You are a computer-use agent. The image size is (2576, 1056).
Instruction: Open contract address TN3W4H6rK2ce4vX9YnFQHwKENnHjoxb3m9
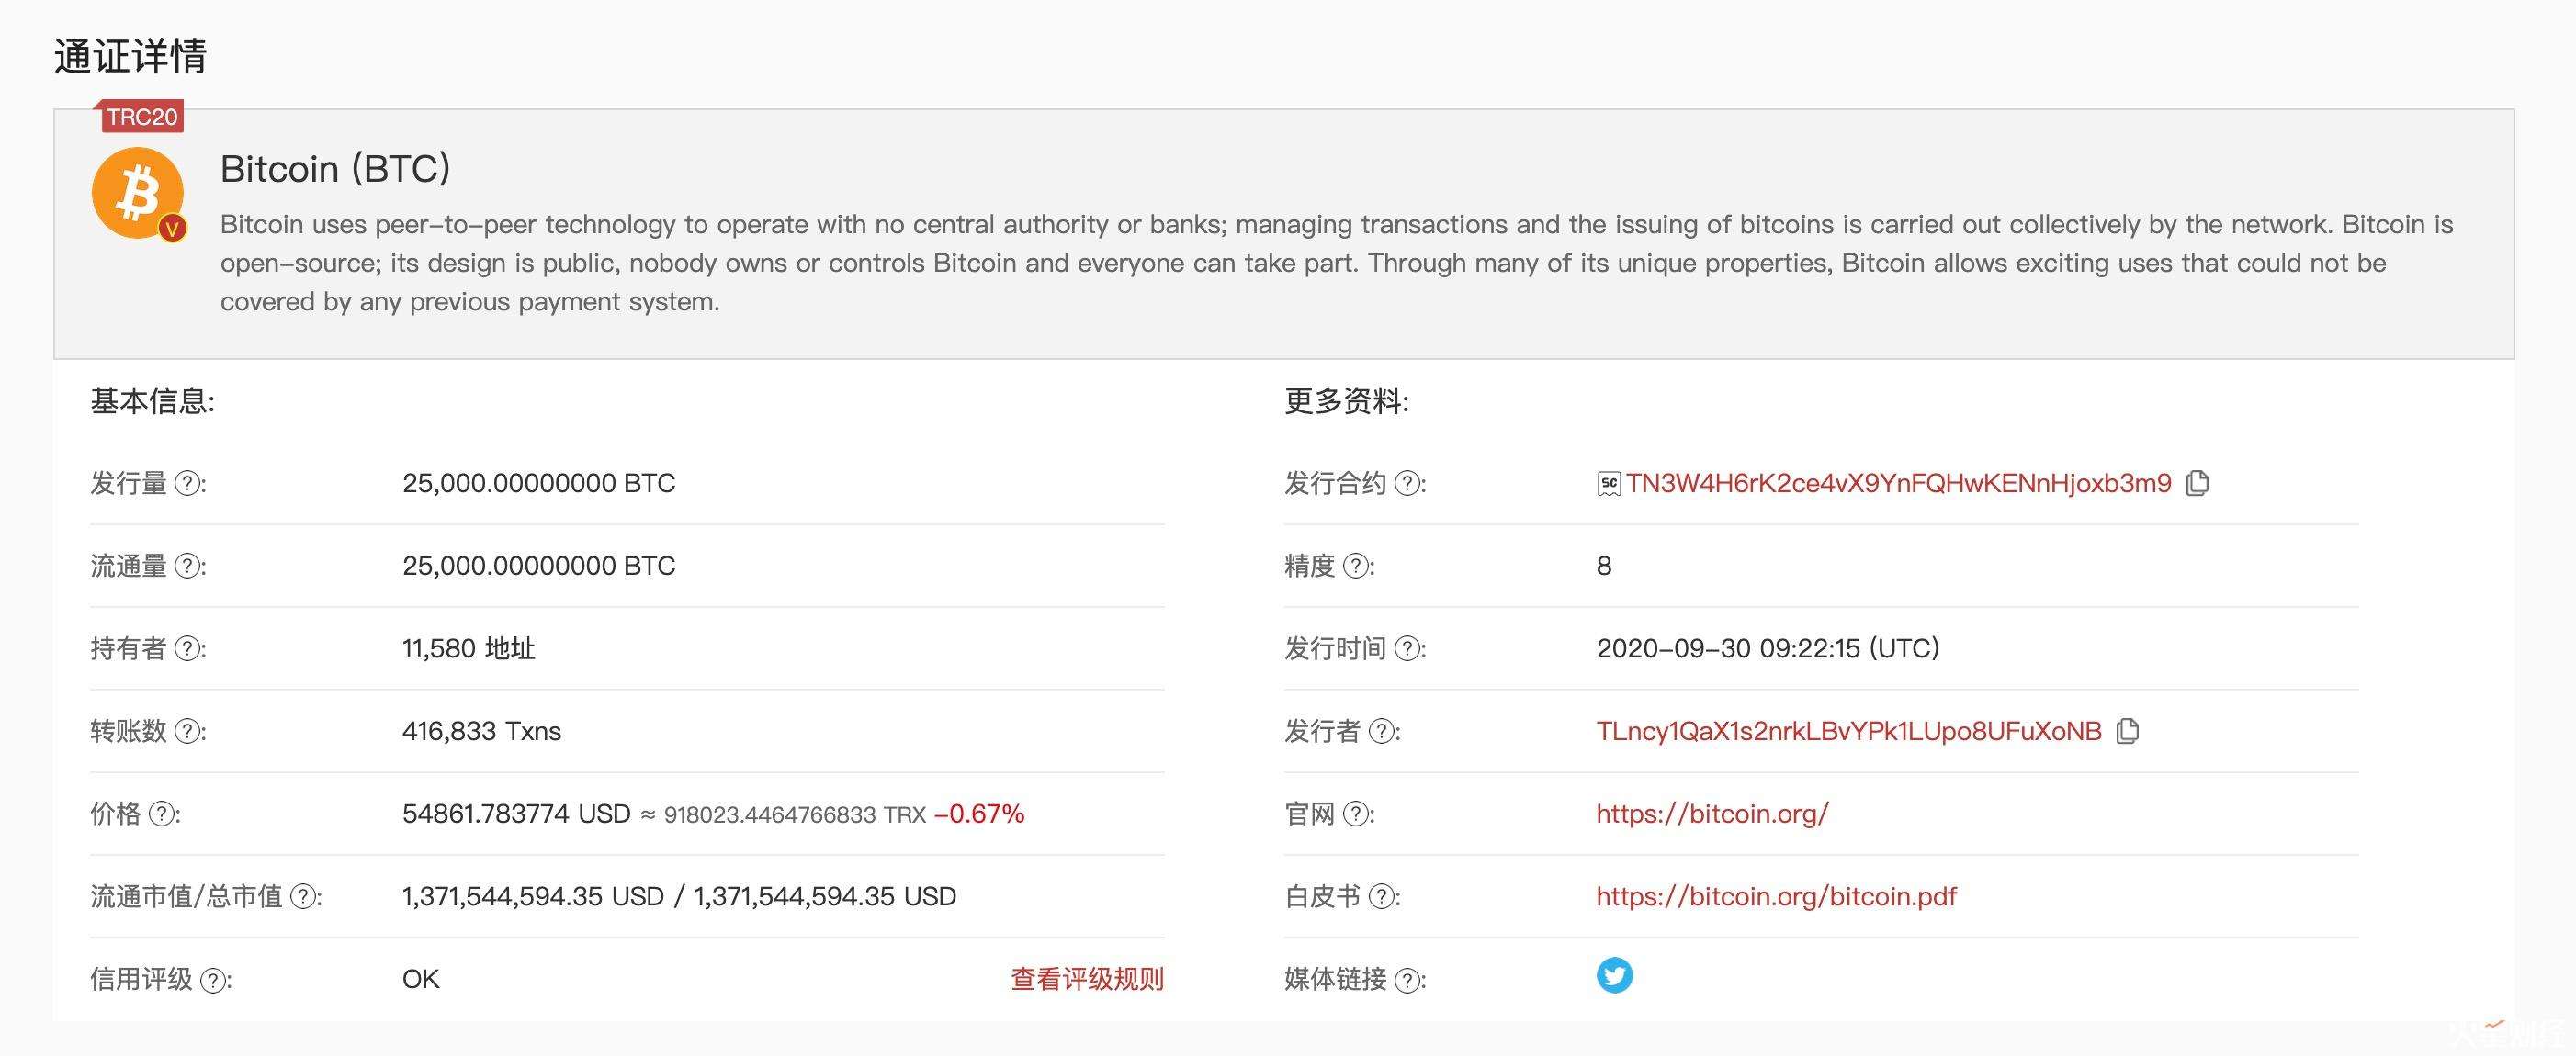coord(1898,483)
